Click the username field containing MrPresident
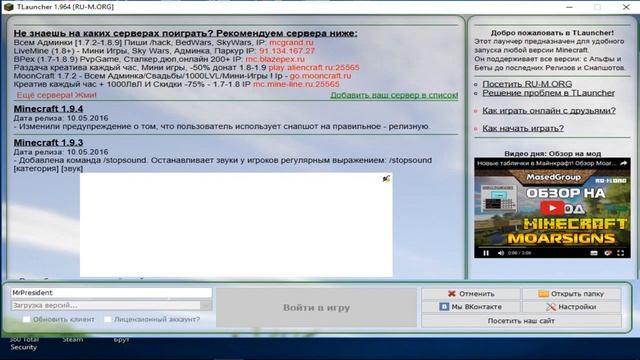Screen dimensions: 640x360 pyautogui.click(x=111, y=293)
